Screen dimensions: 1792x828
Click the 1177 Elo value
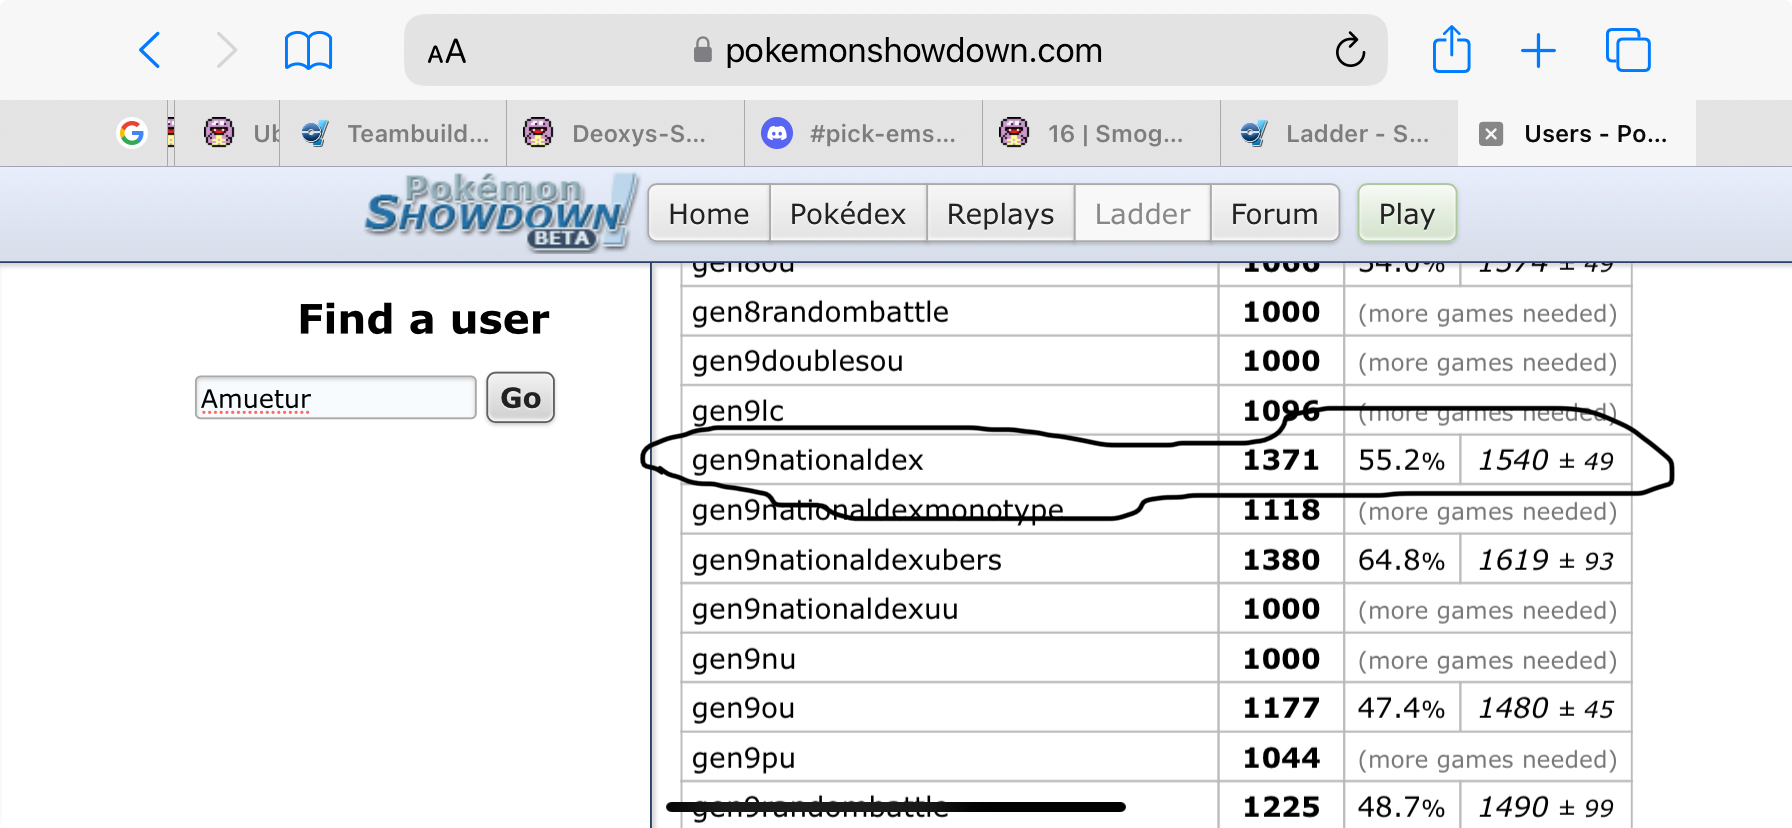(1281, 708)
